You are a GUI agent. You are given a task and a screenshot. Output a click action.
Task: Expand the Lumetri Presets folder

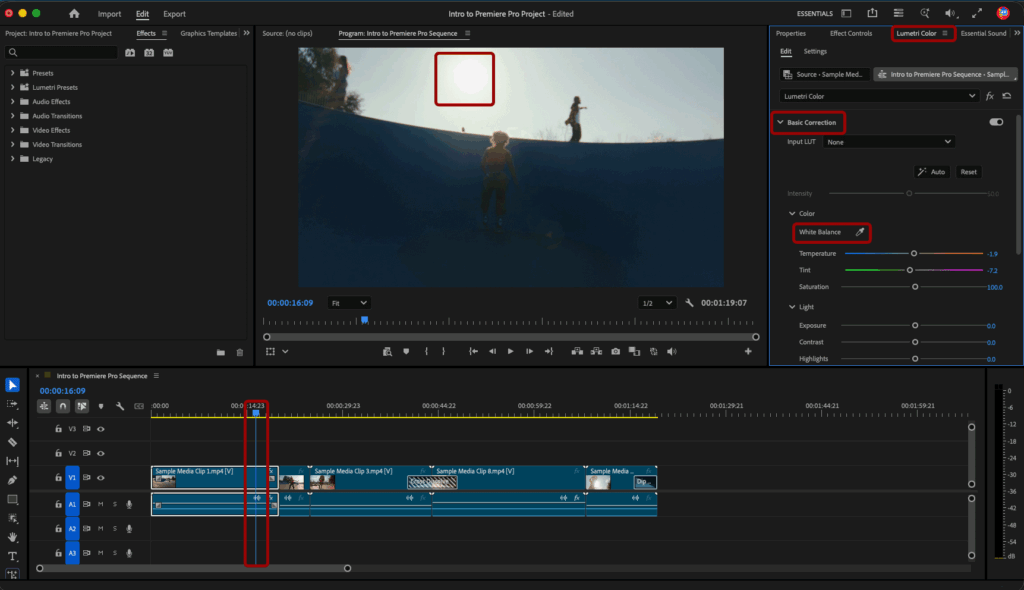coord(12,88)
